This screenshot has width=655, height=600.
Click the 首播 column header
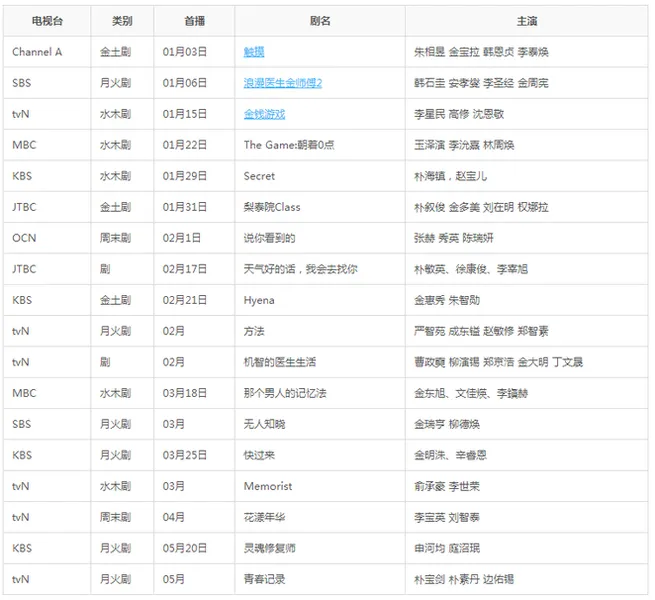pyautogui.click(x=194, y=21)
